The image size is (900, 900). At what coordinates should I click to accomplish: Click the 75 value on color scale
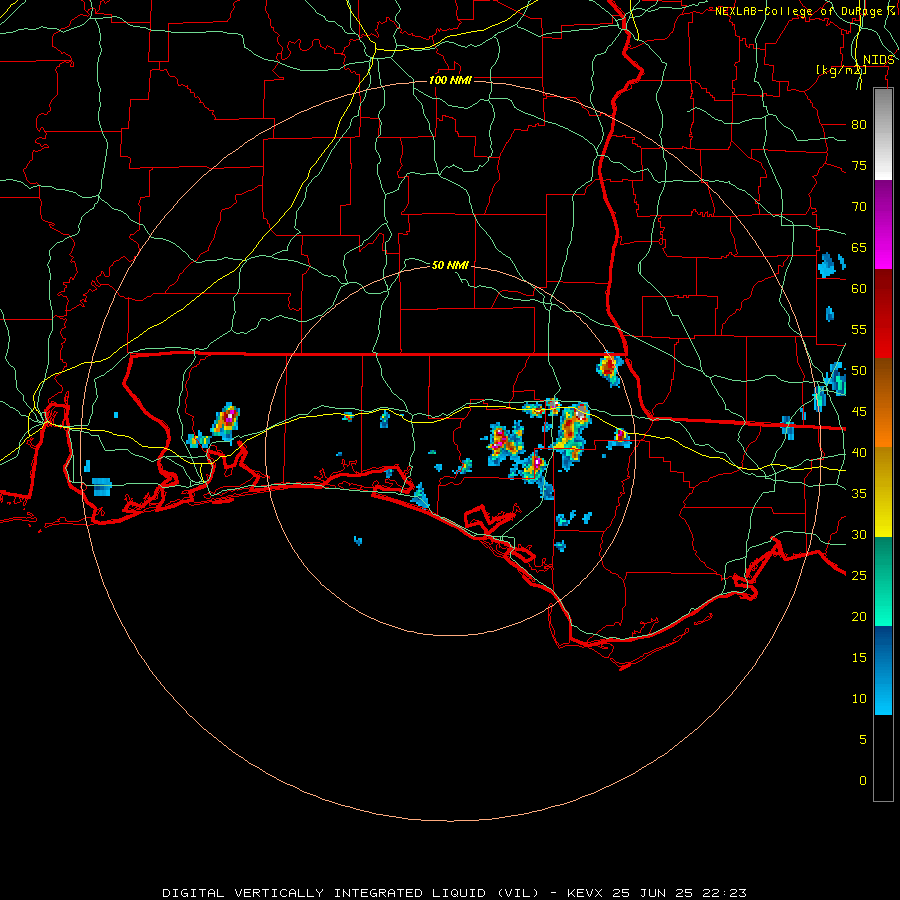click(x=859, y=166)
